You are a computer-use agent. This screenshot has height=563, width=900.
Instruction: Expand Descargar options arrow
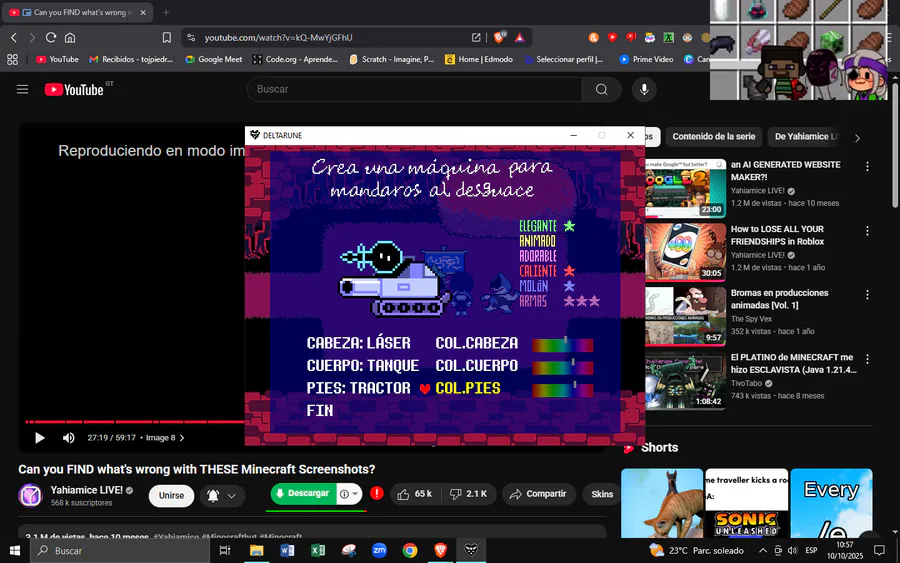[355, 494]
